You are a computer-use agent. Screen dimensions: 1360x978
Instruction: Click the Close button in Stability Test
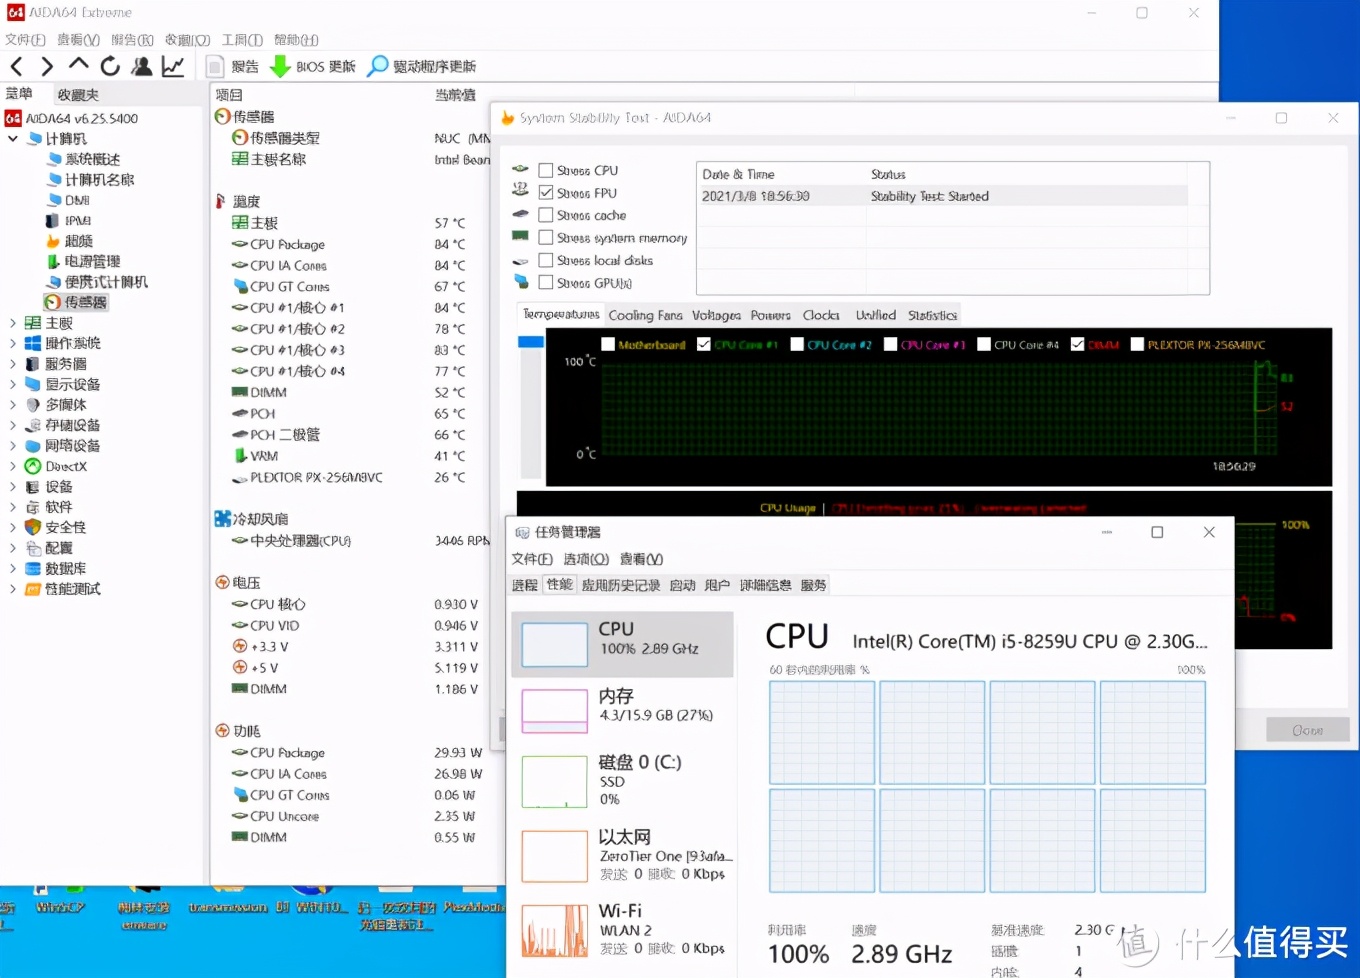click(x=1307, y=730)
